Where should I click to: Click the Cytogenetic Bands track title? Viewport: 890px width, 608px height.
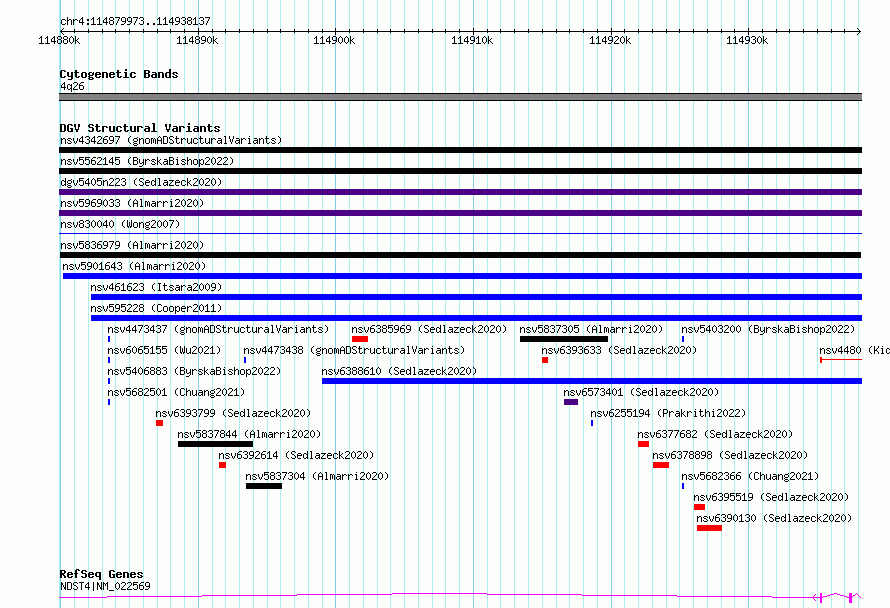[119, 74]
